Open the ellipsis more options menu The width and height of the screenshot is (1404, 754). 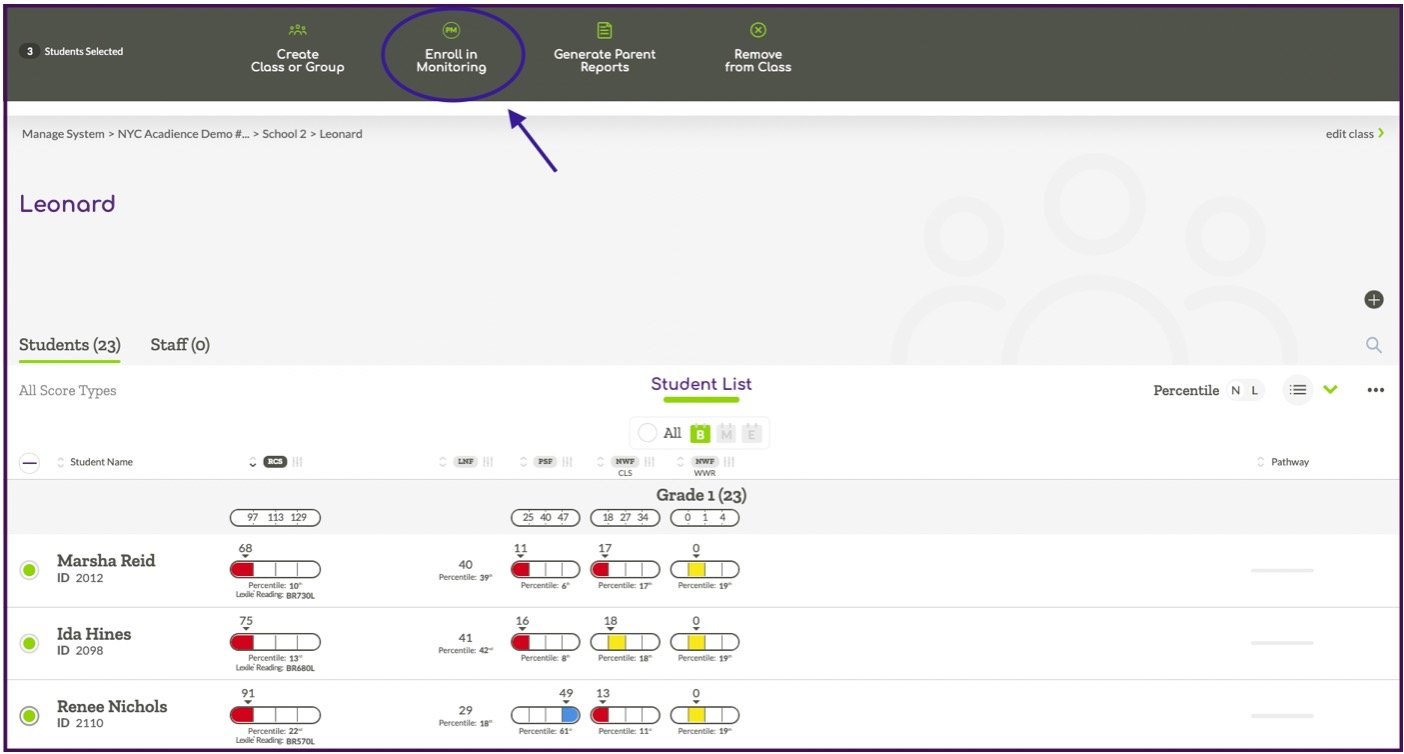coord(1375,390)
